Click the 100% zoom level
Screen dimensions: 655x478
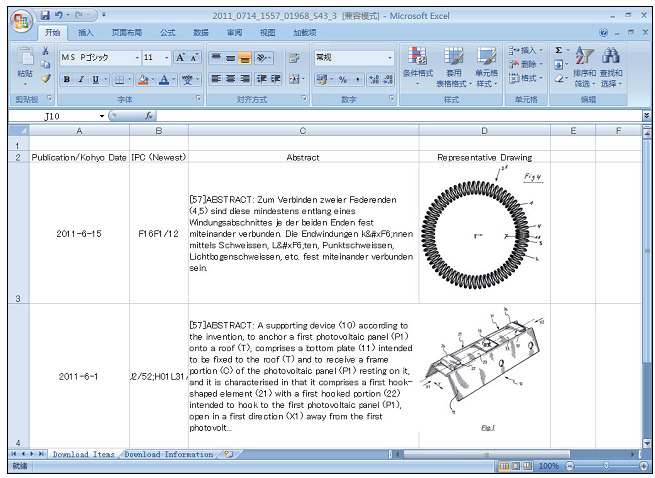[x=548, y=465]
